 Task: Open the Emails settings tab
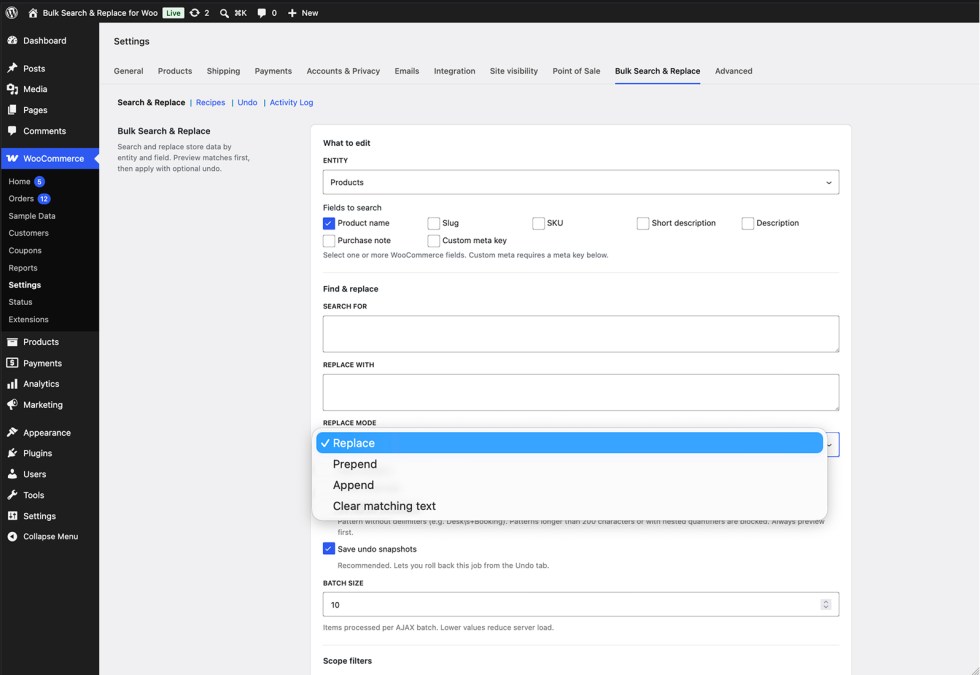(x=407, y=71)
